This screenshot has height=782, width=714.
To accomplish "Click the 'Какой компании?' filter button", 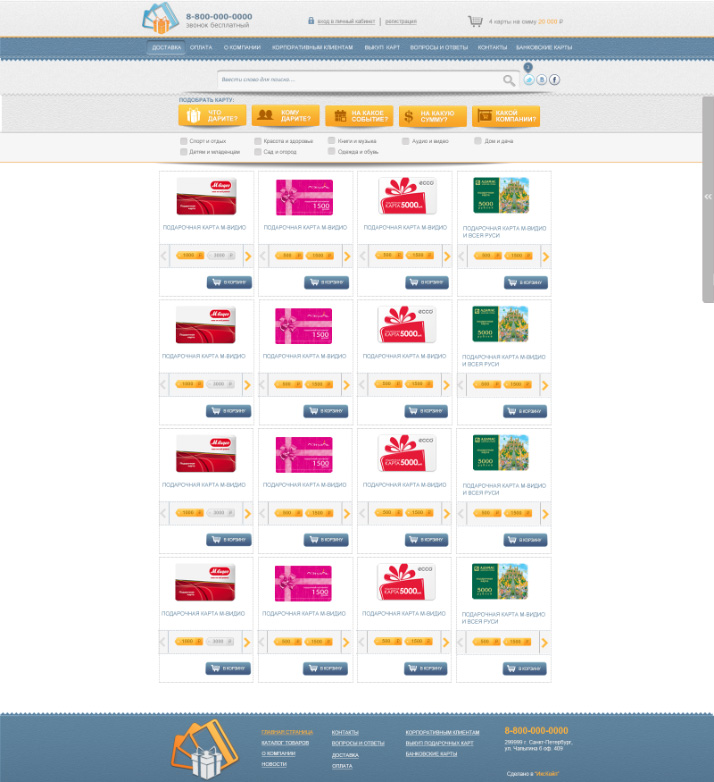I will 506,116.
